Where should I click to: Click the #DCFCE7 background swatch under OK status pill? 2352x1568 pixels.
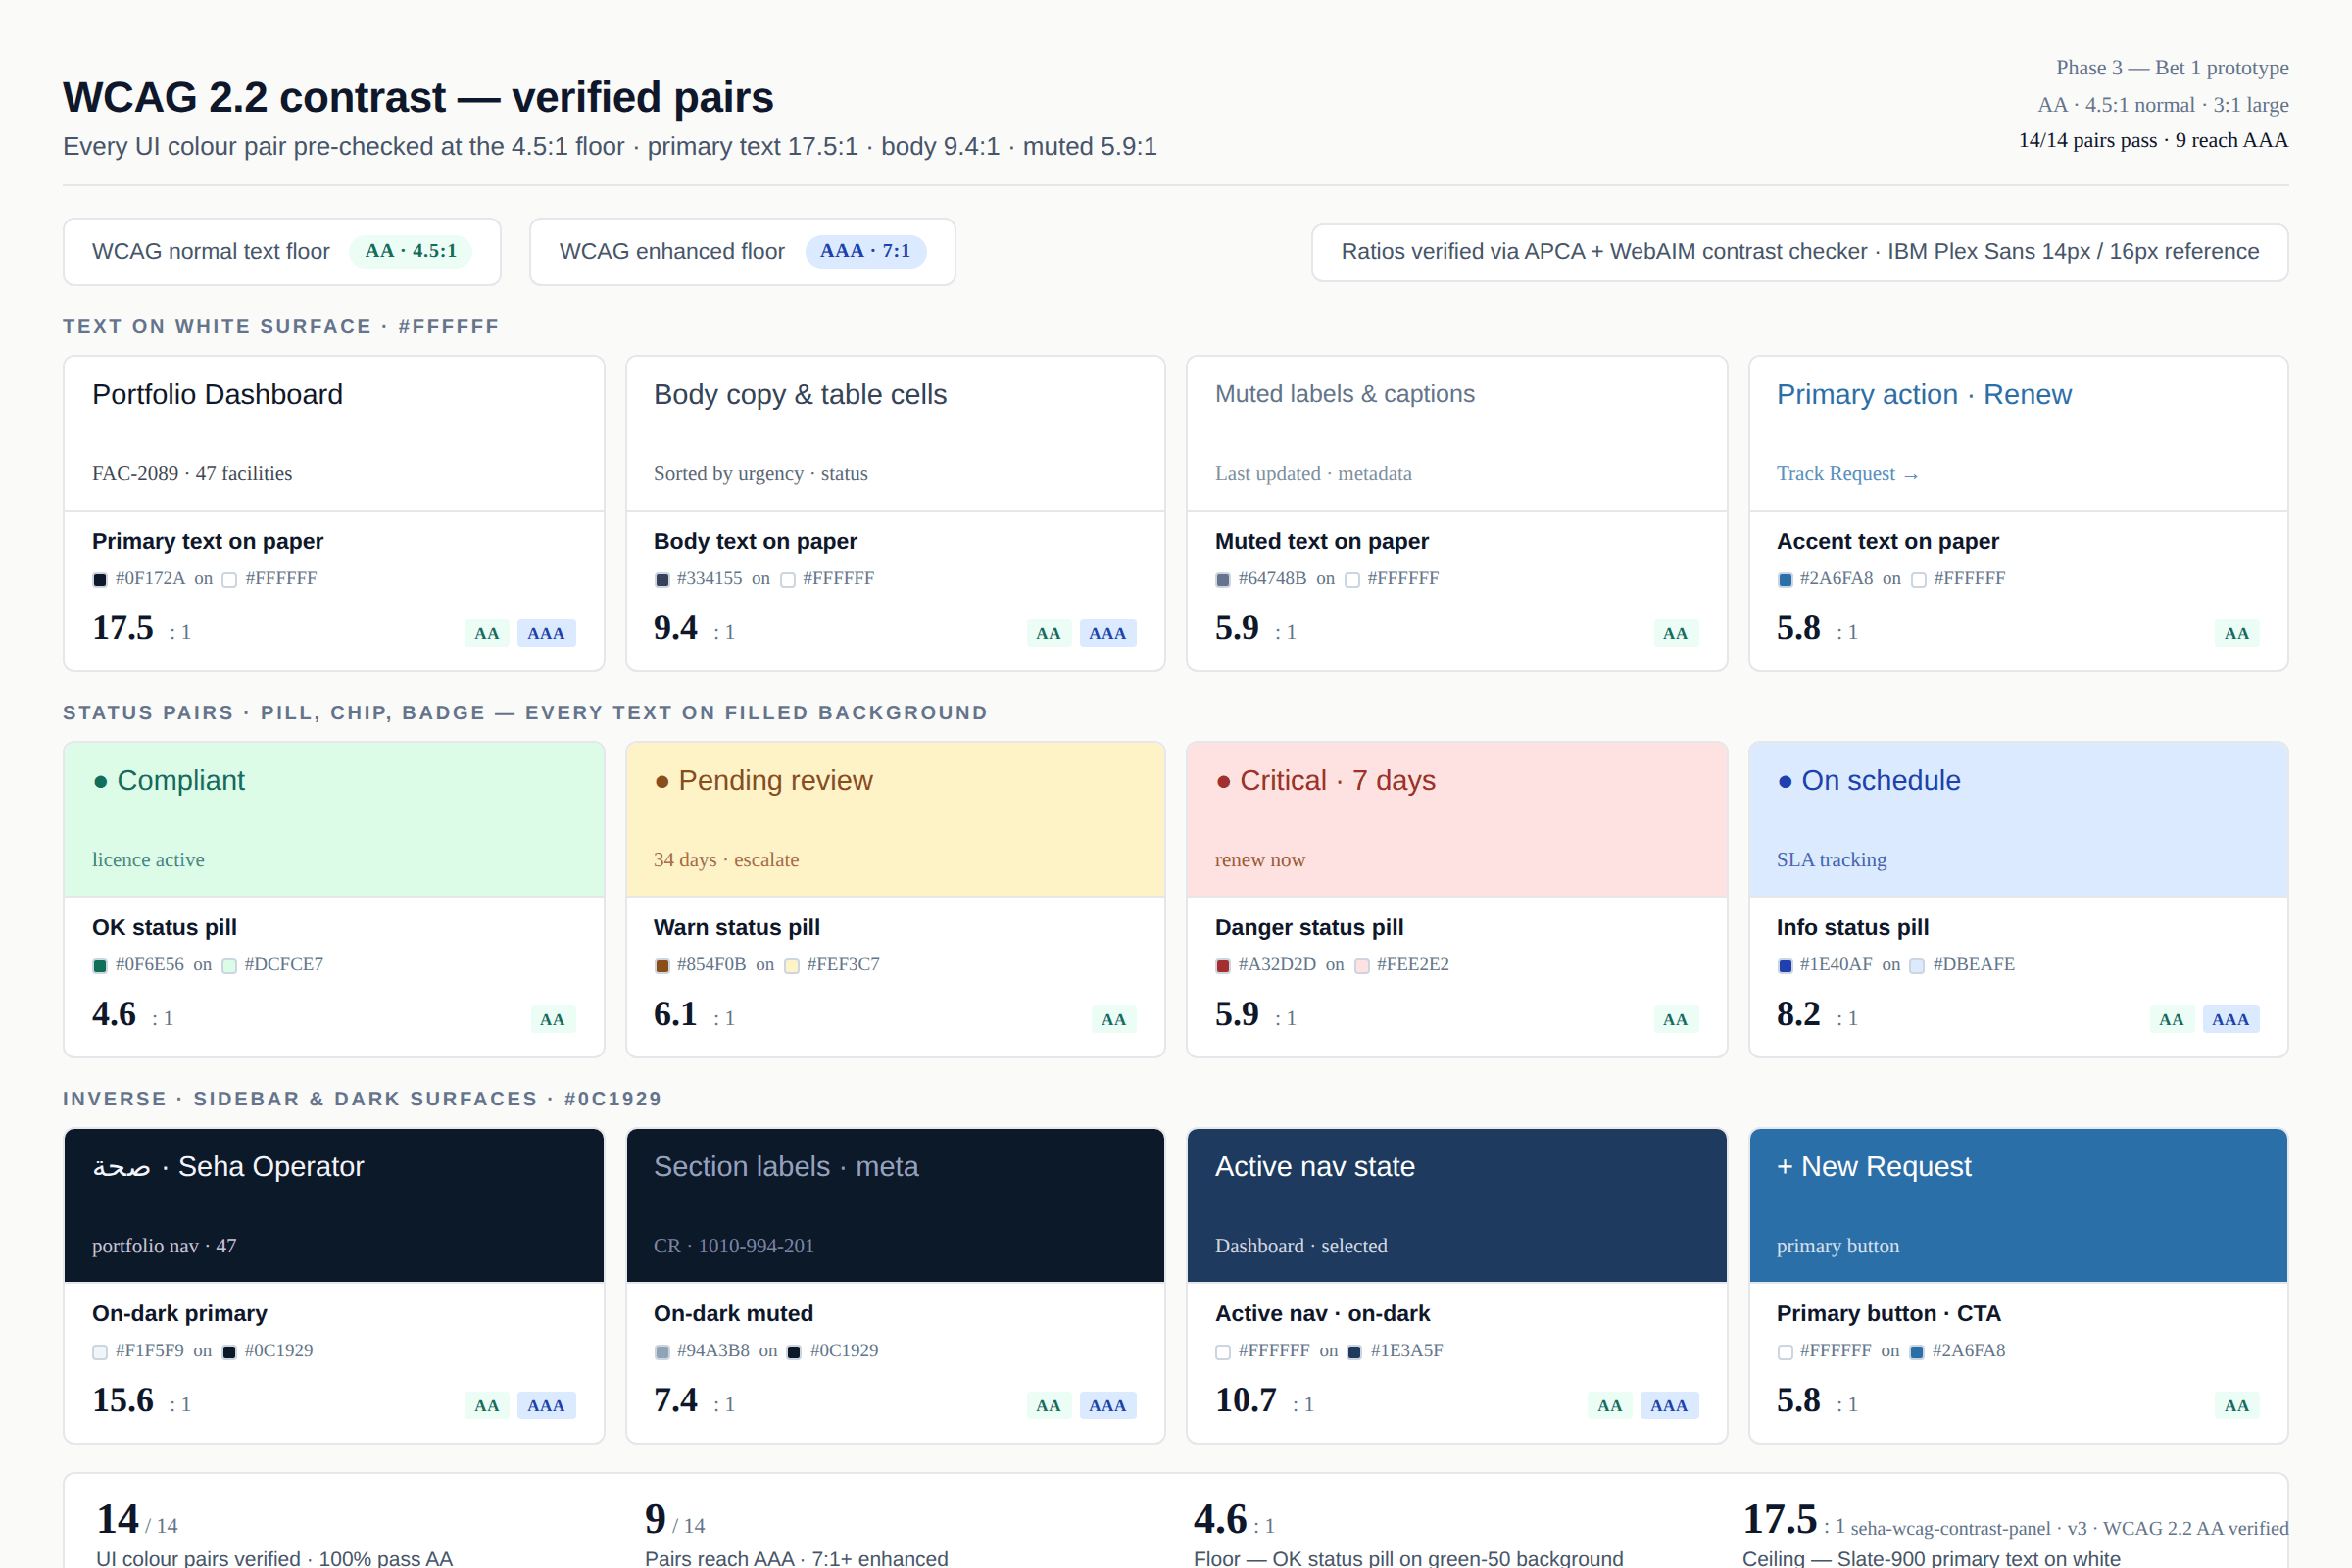(x=229, y=966)
